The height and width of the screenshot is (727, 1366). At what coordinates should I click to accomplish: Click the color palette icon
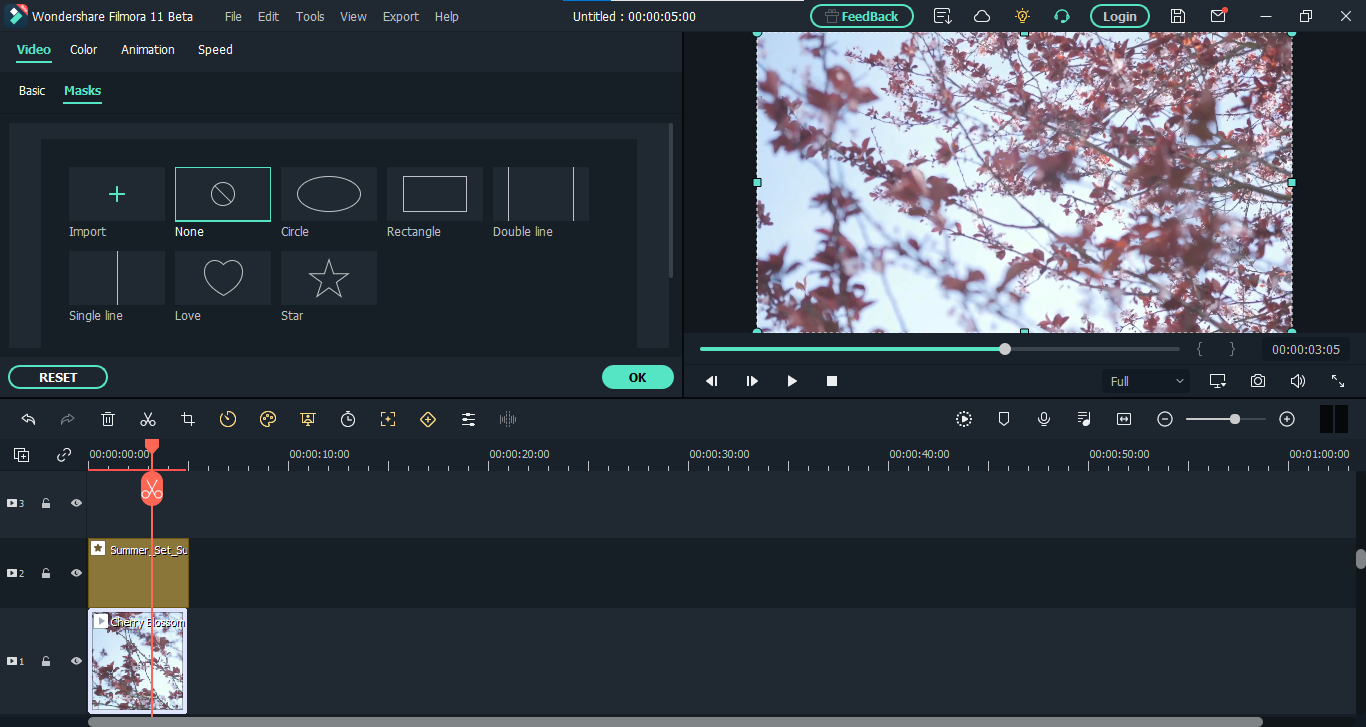pos(267,419)
